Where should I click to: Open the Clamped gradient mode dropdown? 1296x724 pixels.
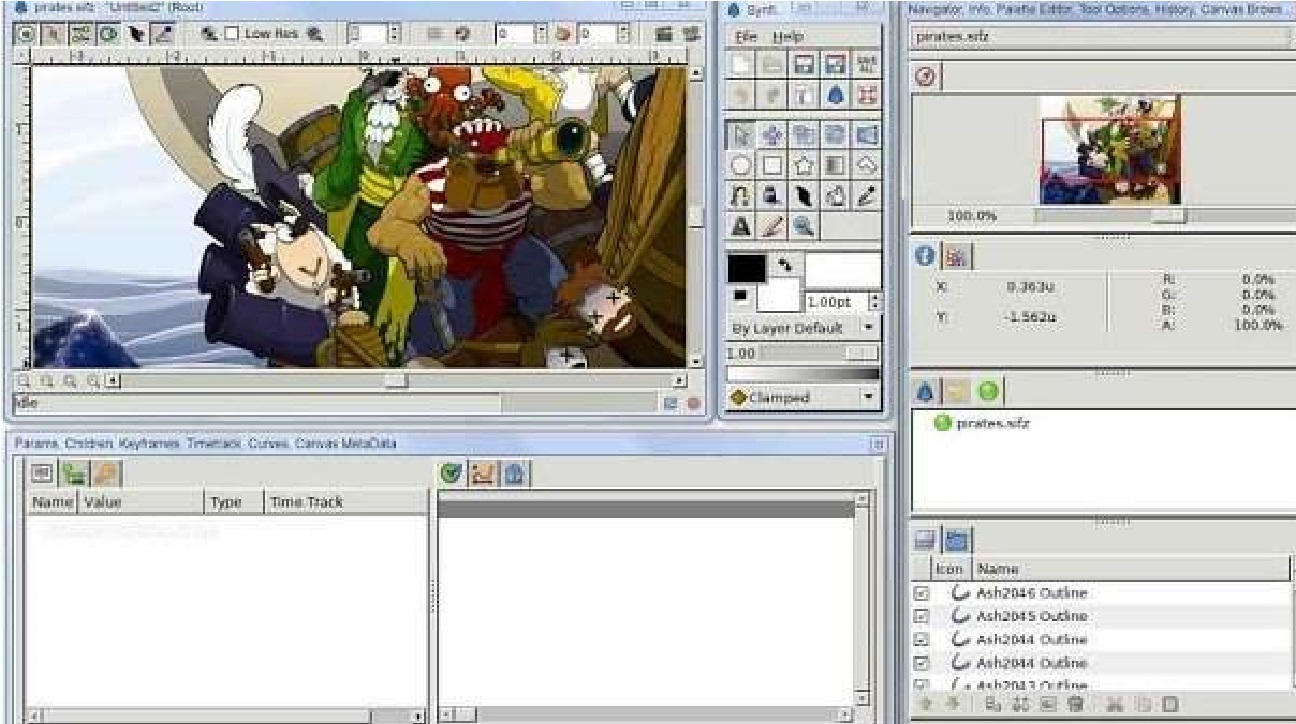click(x=803, y=397)
